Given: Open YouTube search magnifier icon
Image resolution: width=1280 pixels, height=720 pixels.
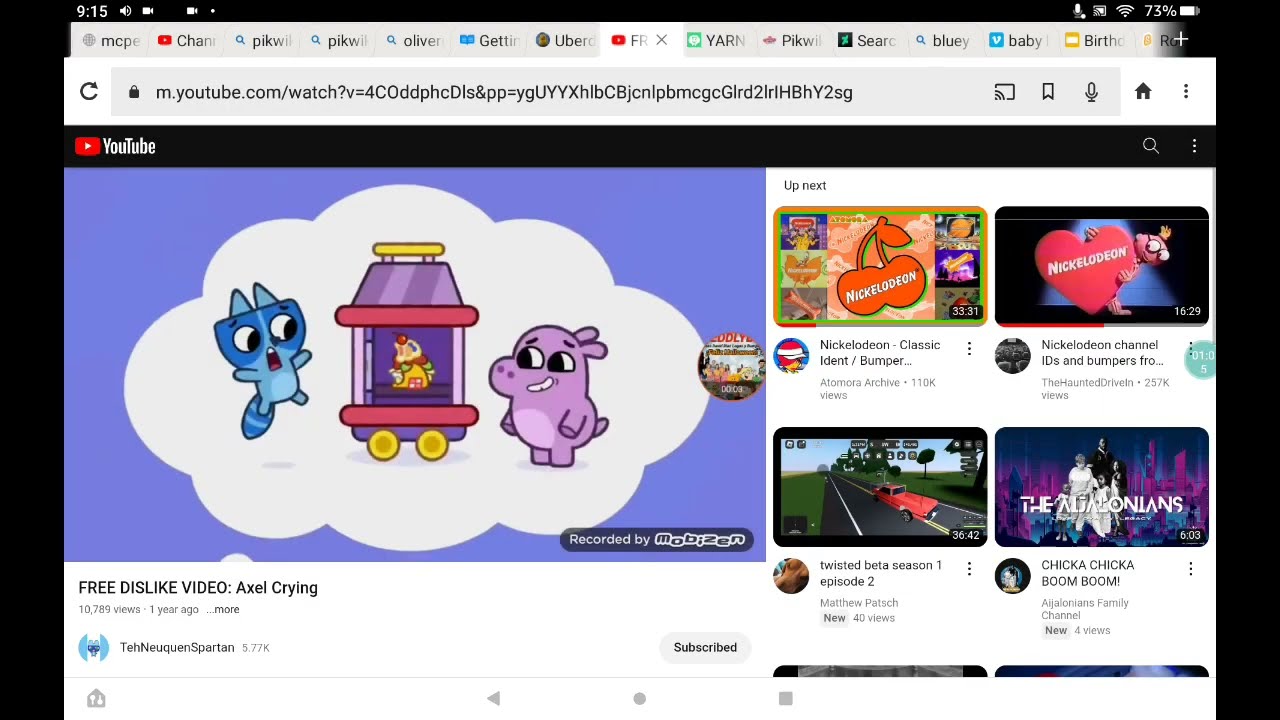Looking at the screenshot, I should [x=1151, y=146].
